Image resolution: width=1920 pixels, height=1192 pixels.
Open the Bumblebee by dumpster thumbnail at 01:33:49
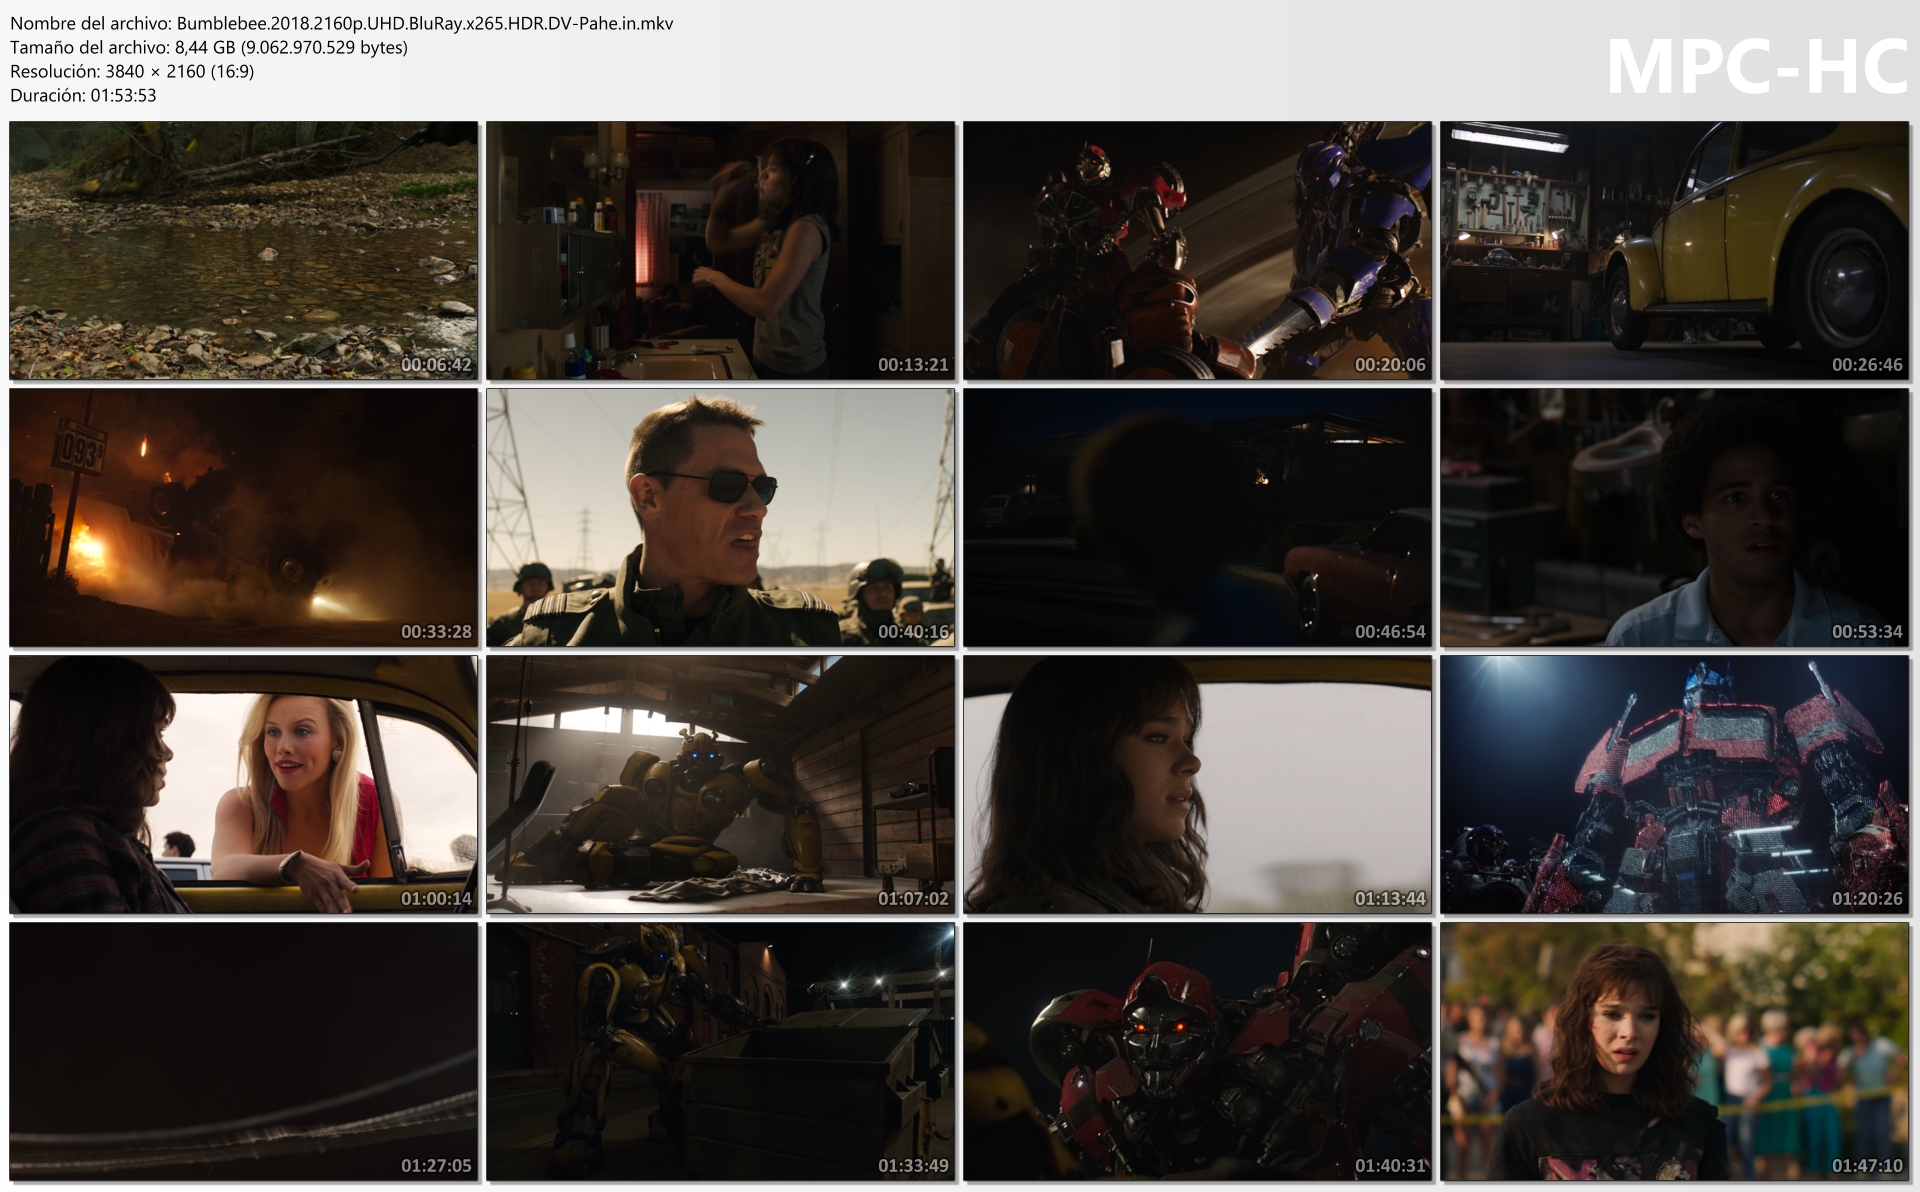[720, 1051]
